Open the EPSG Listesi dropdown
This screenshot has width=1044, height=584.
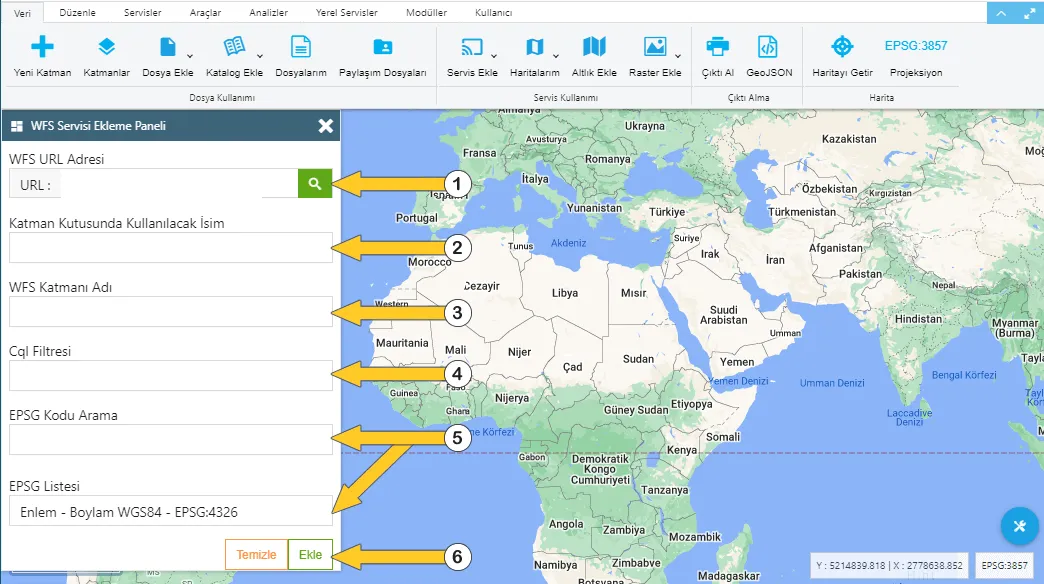click(x=170, y=511)
